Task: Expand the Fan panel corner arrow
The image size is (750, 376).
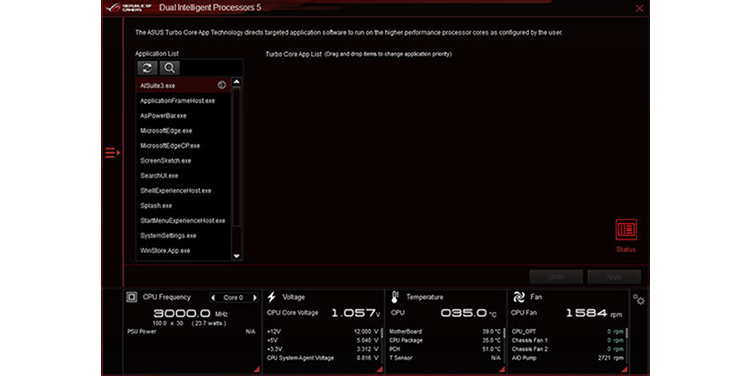Action: pos(624,369)
